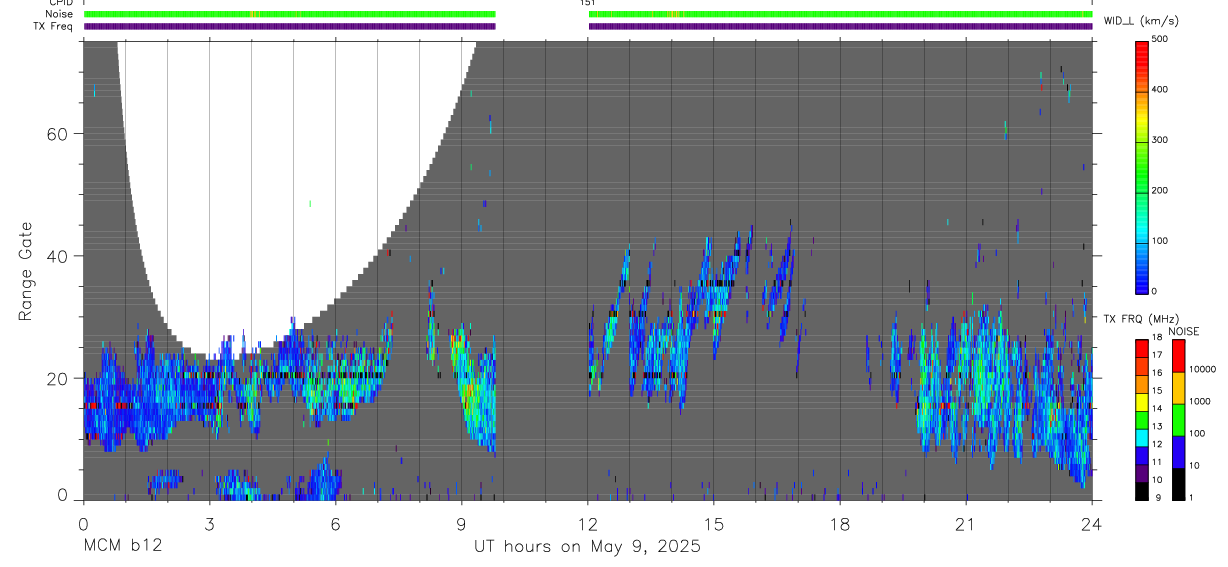The image size is (1228, 567).
Task: Click the 12 tick on UT hours axis
Action: pyautogui.click(x=588, y=523)
